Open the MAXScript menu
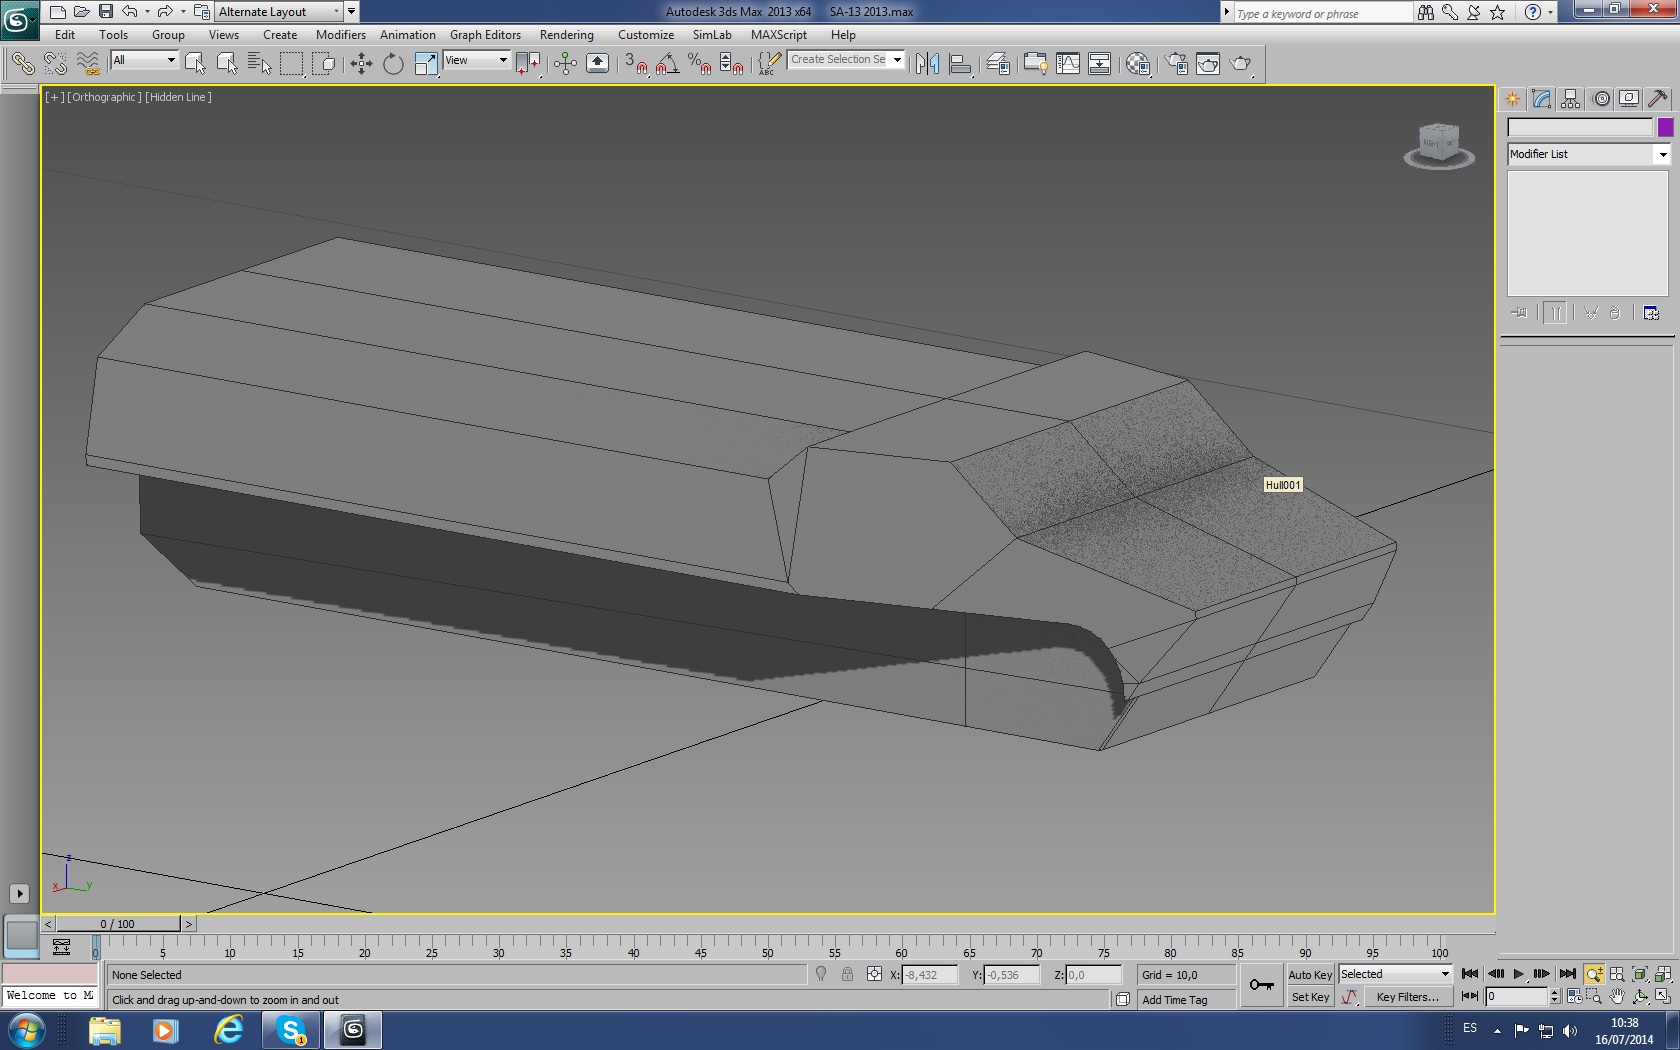The height and width of the screenshot is (1050, 1680). click(778, 35)
